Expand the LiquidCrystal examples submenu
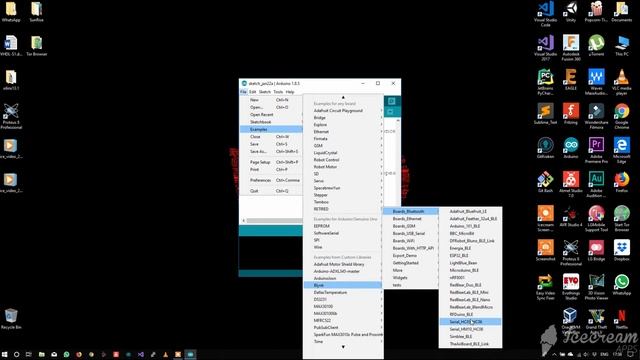The height and width of the screenshot is (360, 640). tap(343, 153)
